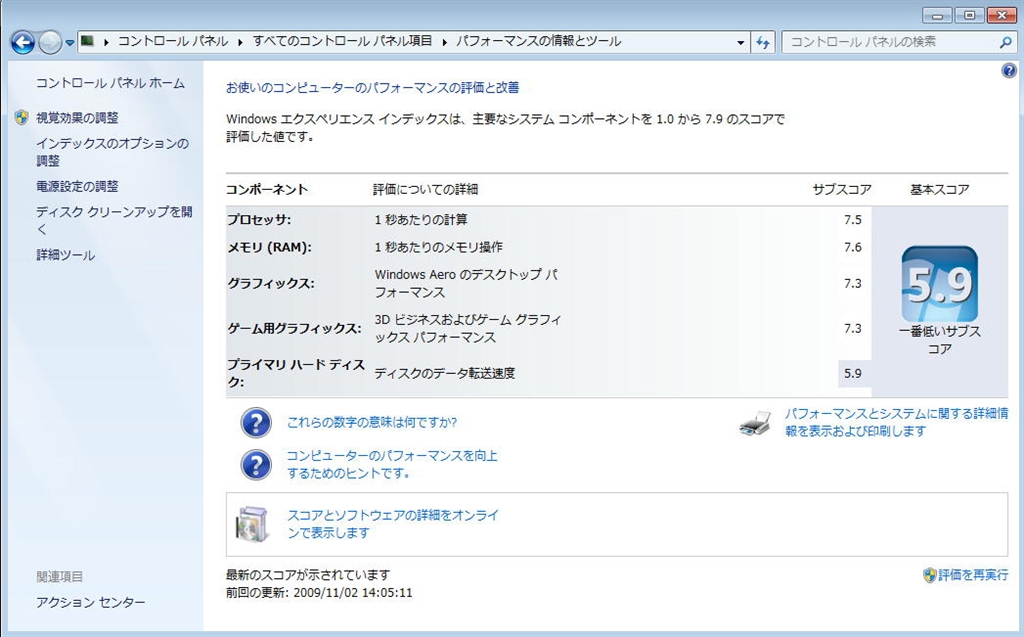1024x637 pixels.
Task: Click question icon beside これらの数字の意味は何ですか
Action: click(256, 423)
